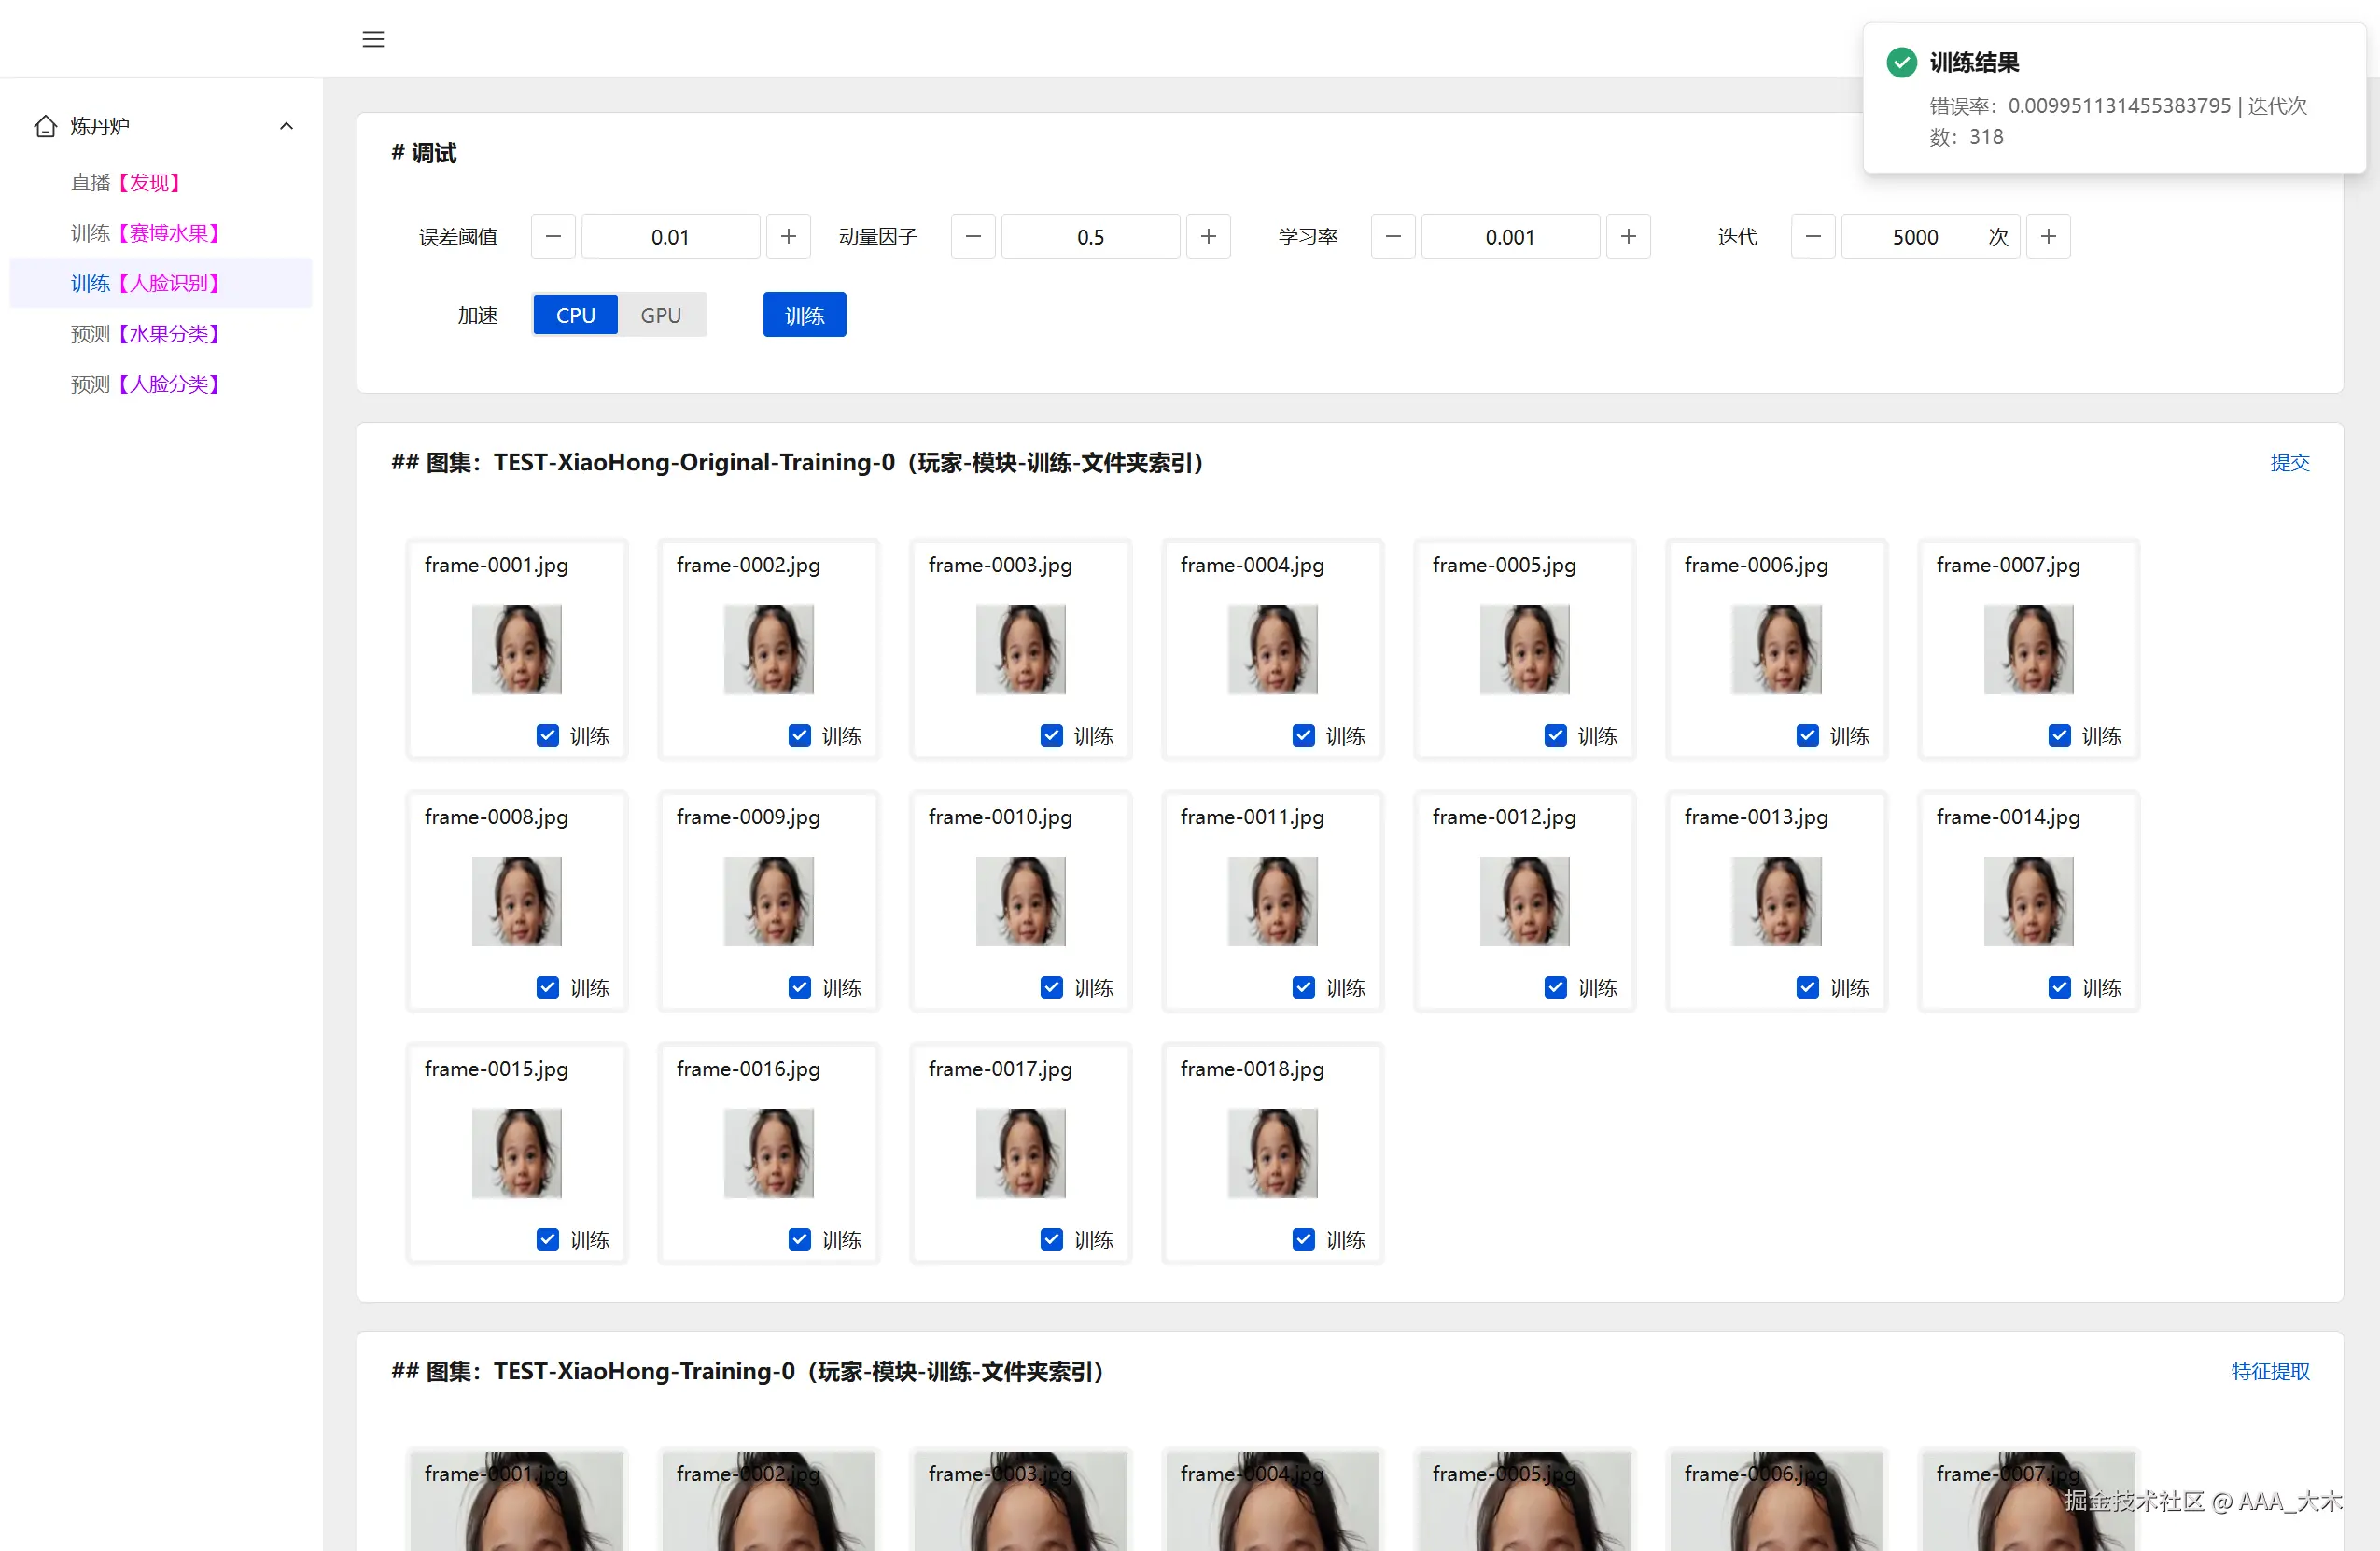Click the 提交 link

click(2291, 462)
